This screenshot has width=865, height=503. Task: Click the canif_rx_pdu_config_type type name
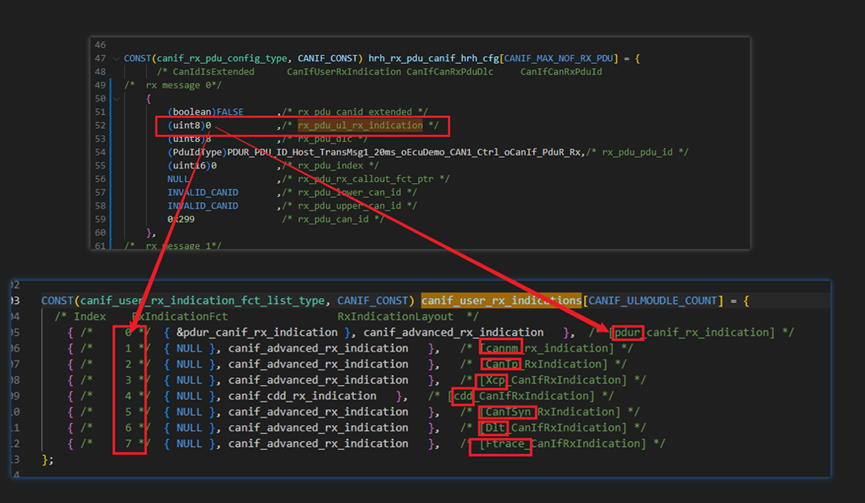[x=222, y=58]
